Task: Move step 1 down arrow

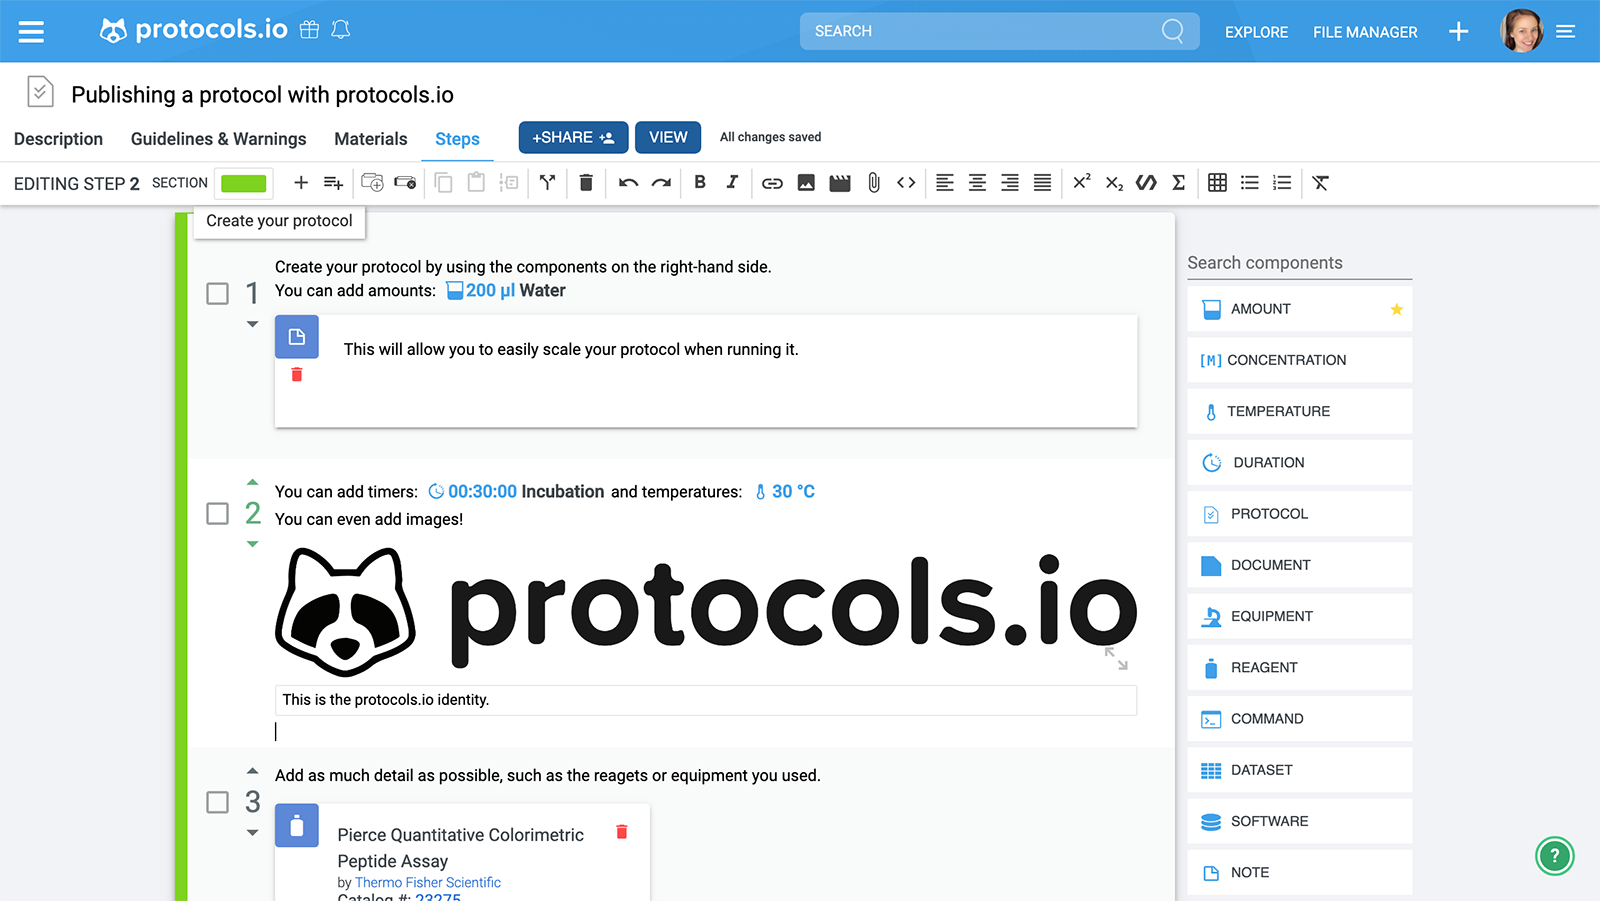Action: tap(252, 324)
